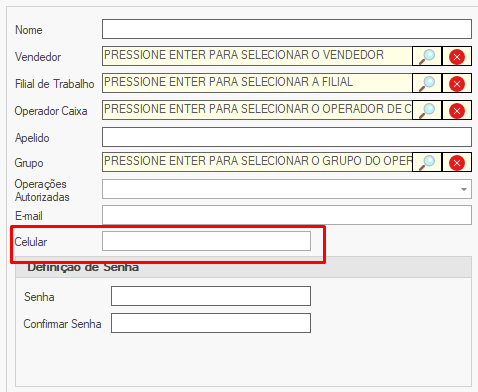Select the Vendedor lookup text field

click(x=257, y=56)
